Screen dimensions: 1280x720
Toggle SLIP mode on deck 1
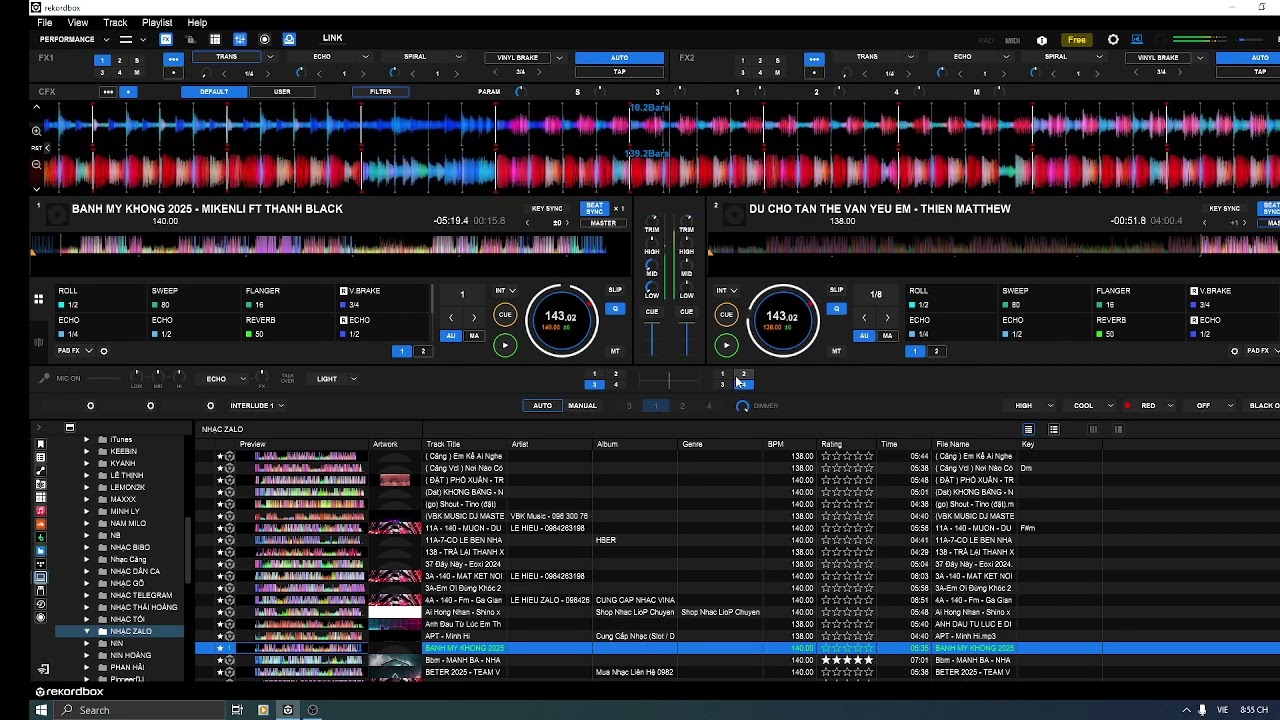coord(615,290)
